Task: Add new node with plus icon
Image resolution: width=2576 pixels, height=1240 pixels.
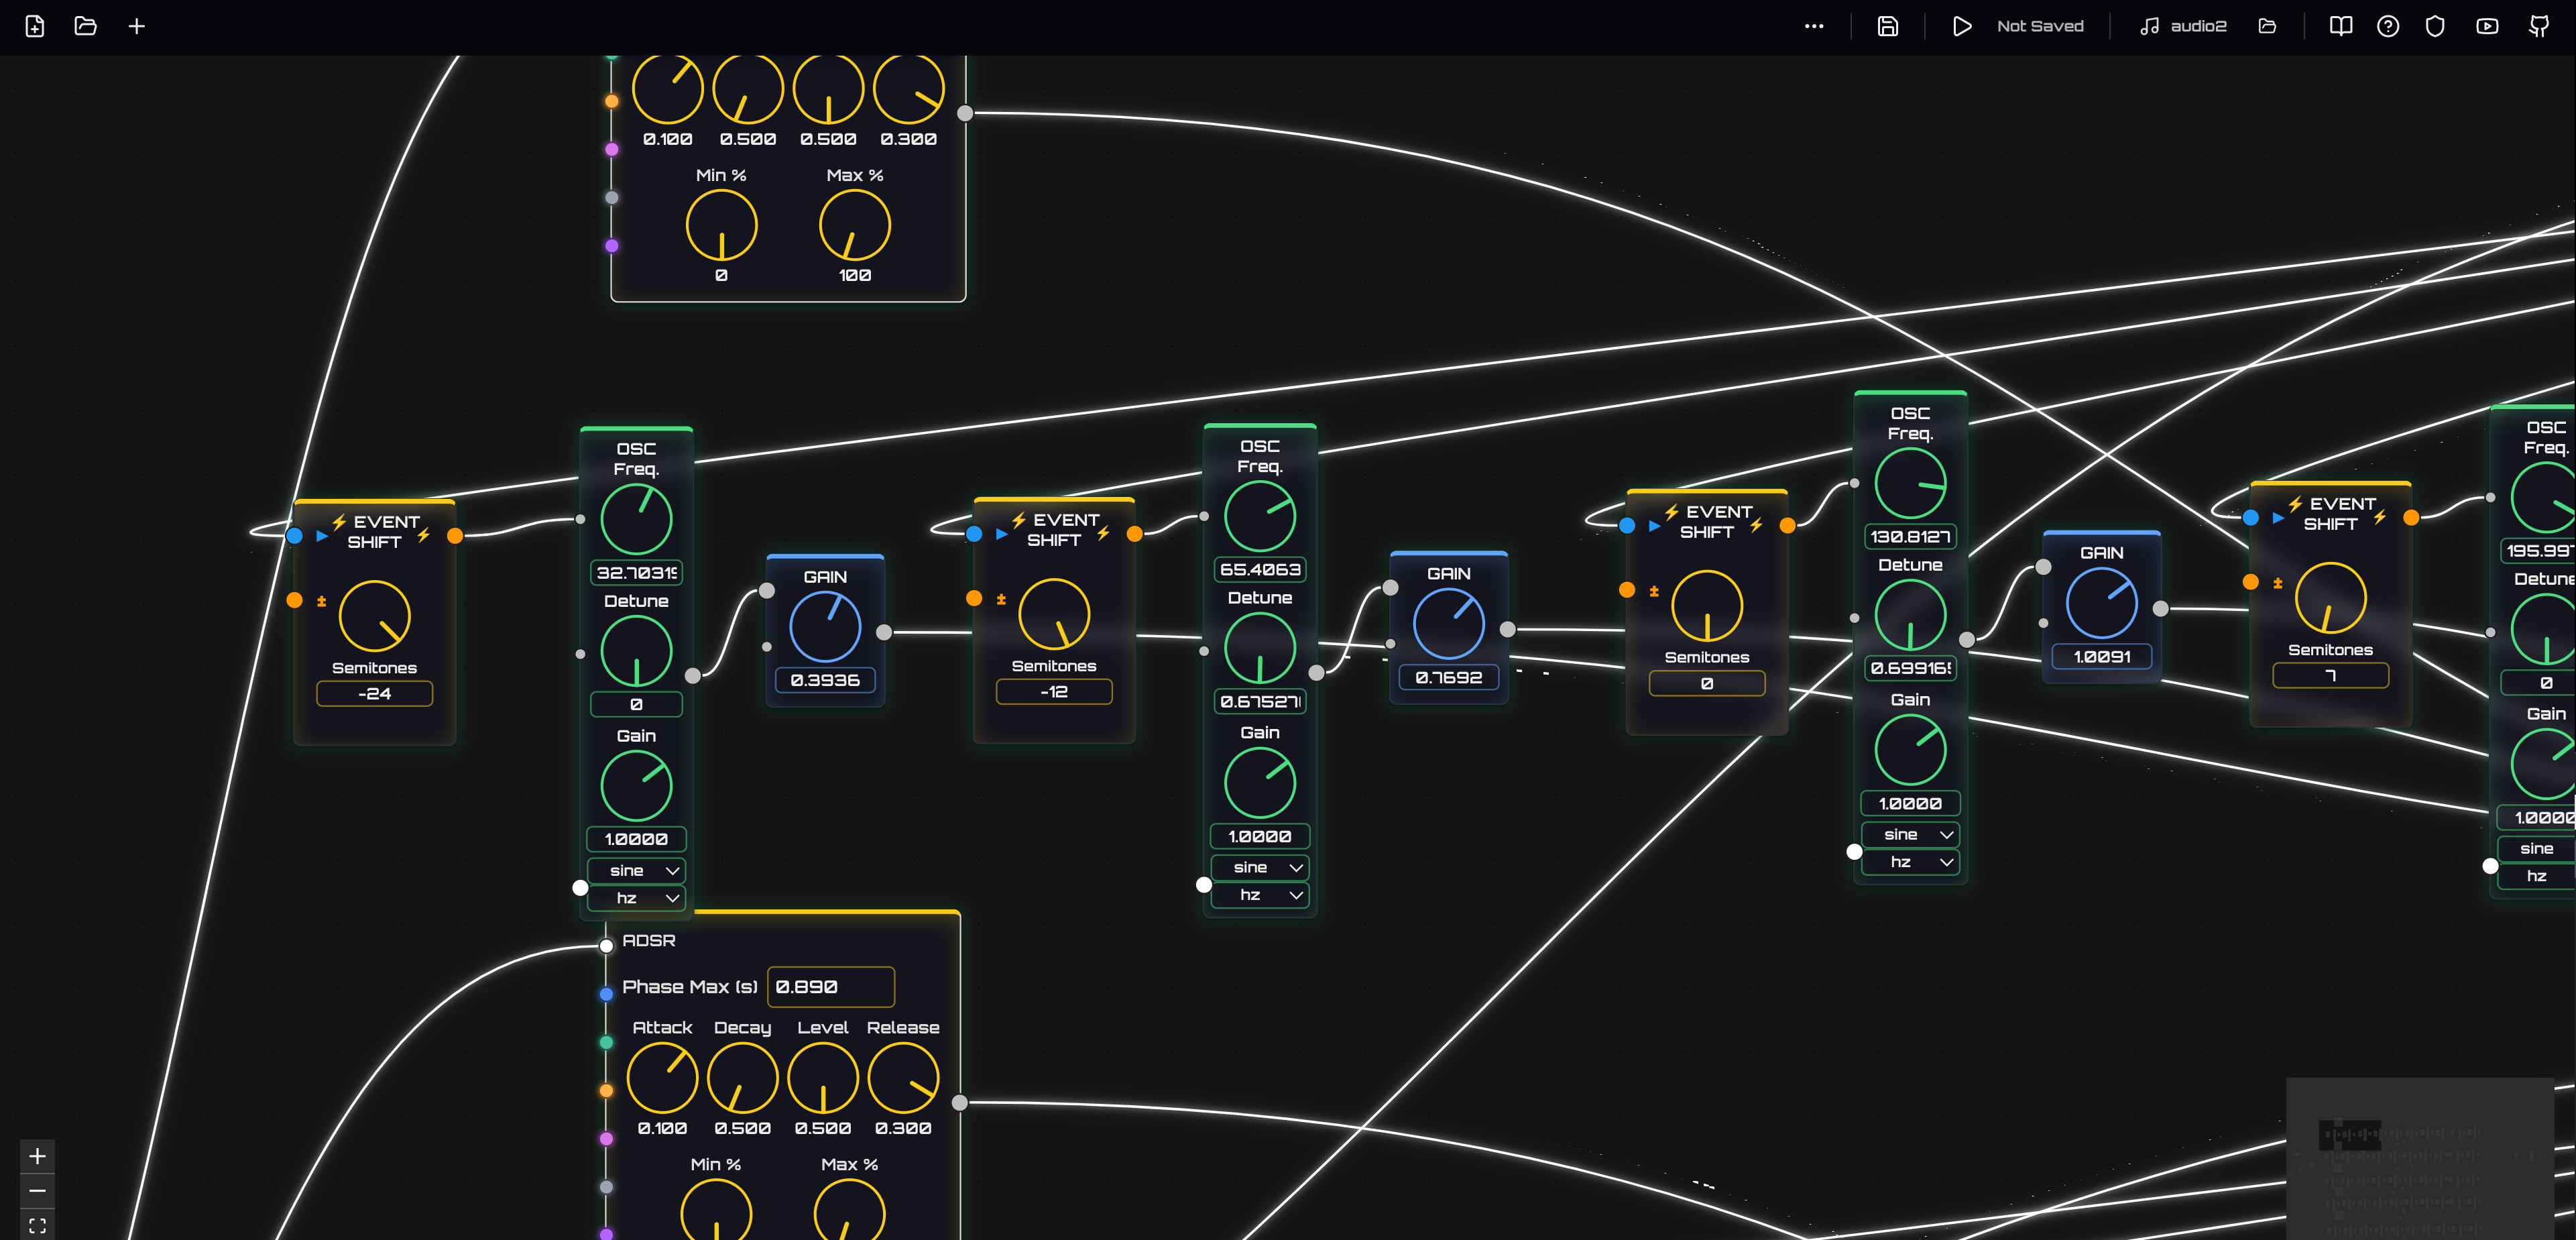Action: (137, 27)
